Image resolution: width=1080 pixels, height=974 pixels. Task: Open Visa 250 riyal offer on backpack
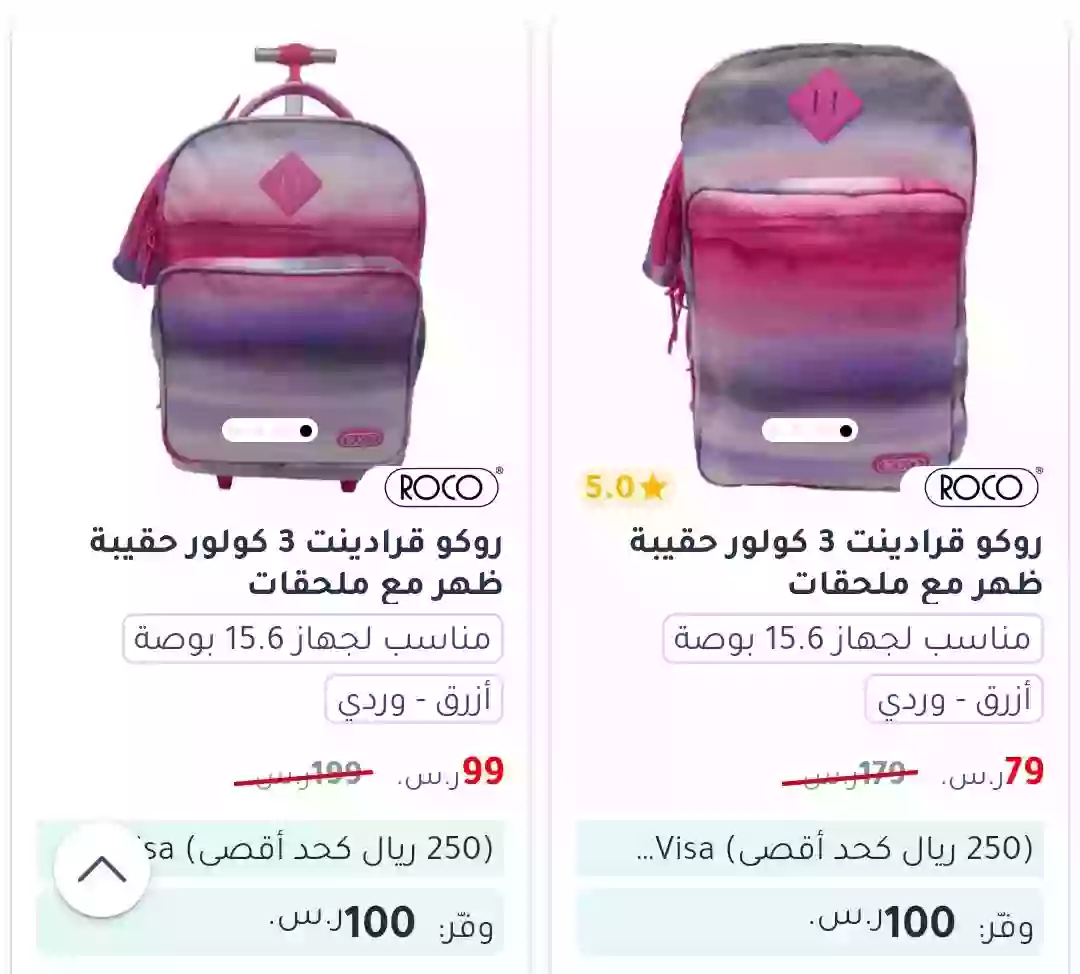(x=811, y=849)
